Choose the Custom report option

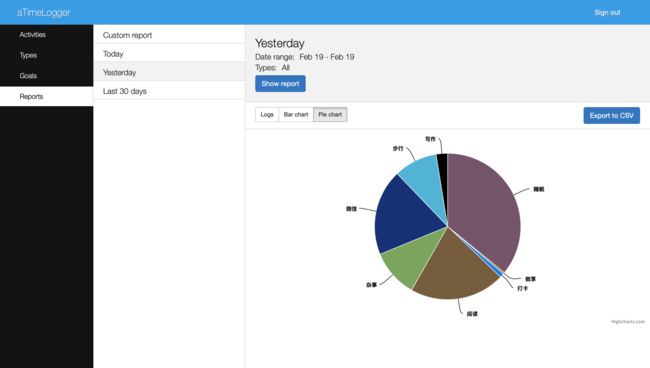[169, 35]
